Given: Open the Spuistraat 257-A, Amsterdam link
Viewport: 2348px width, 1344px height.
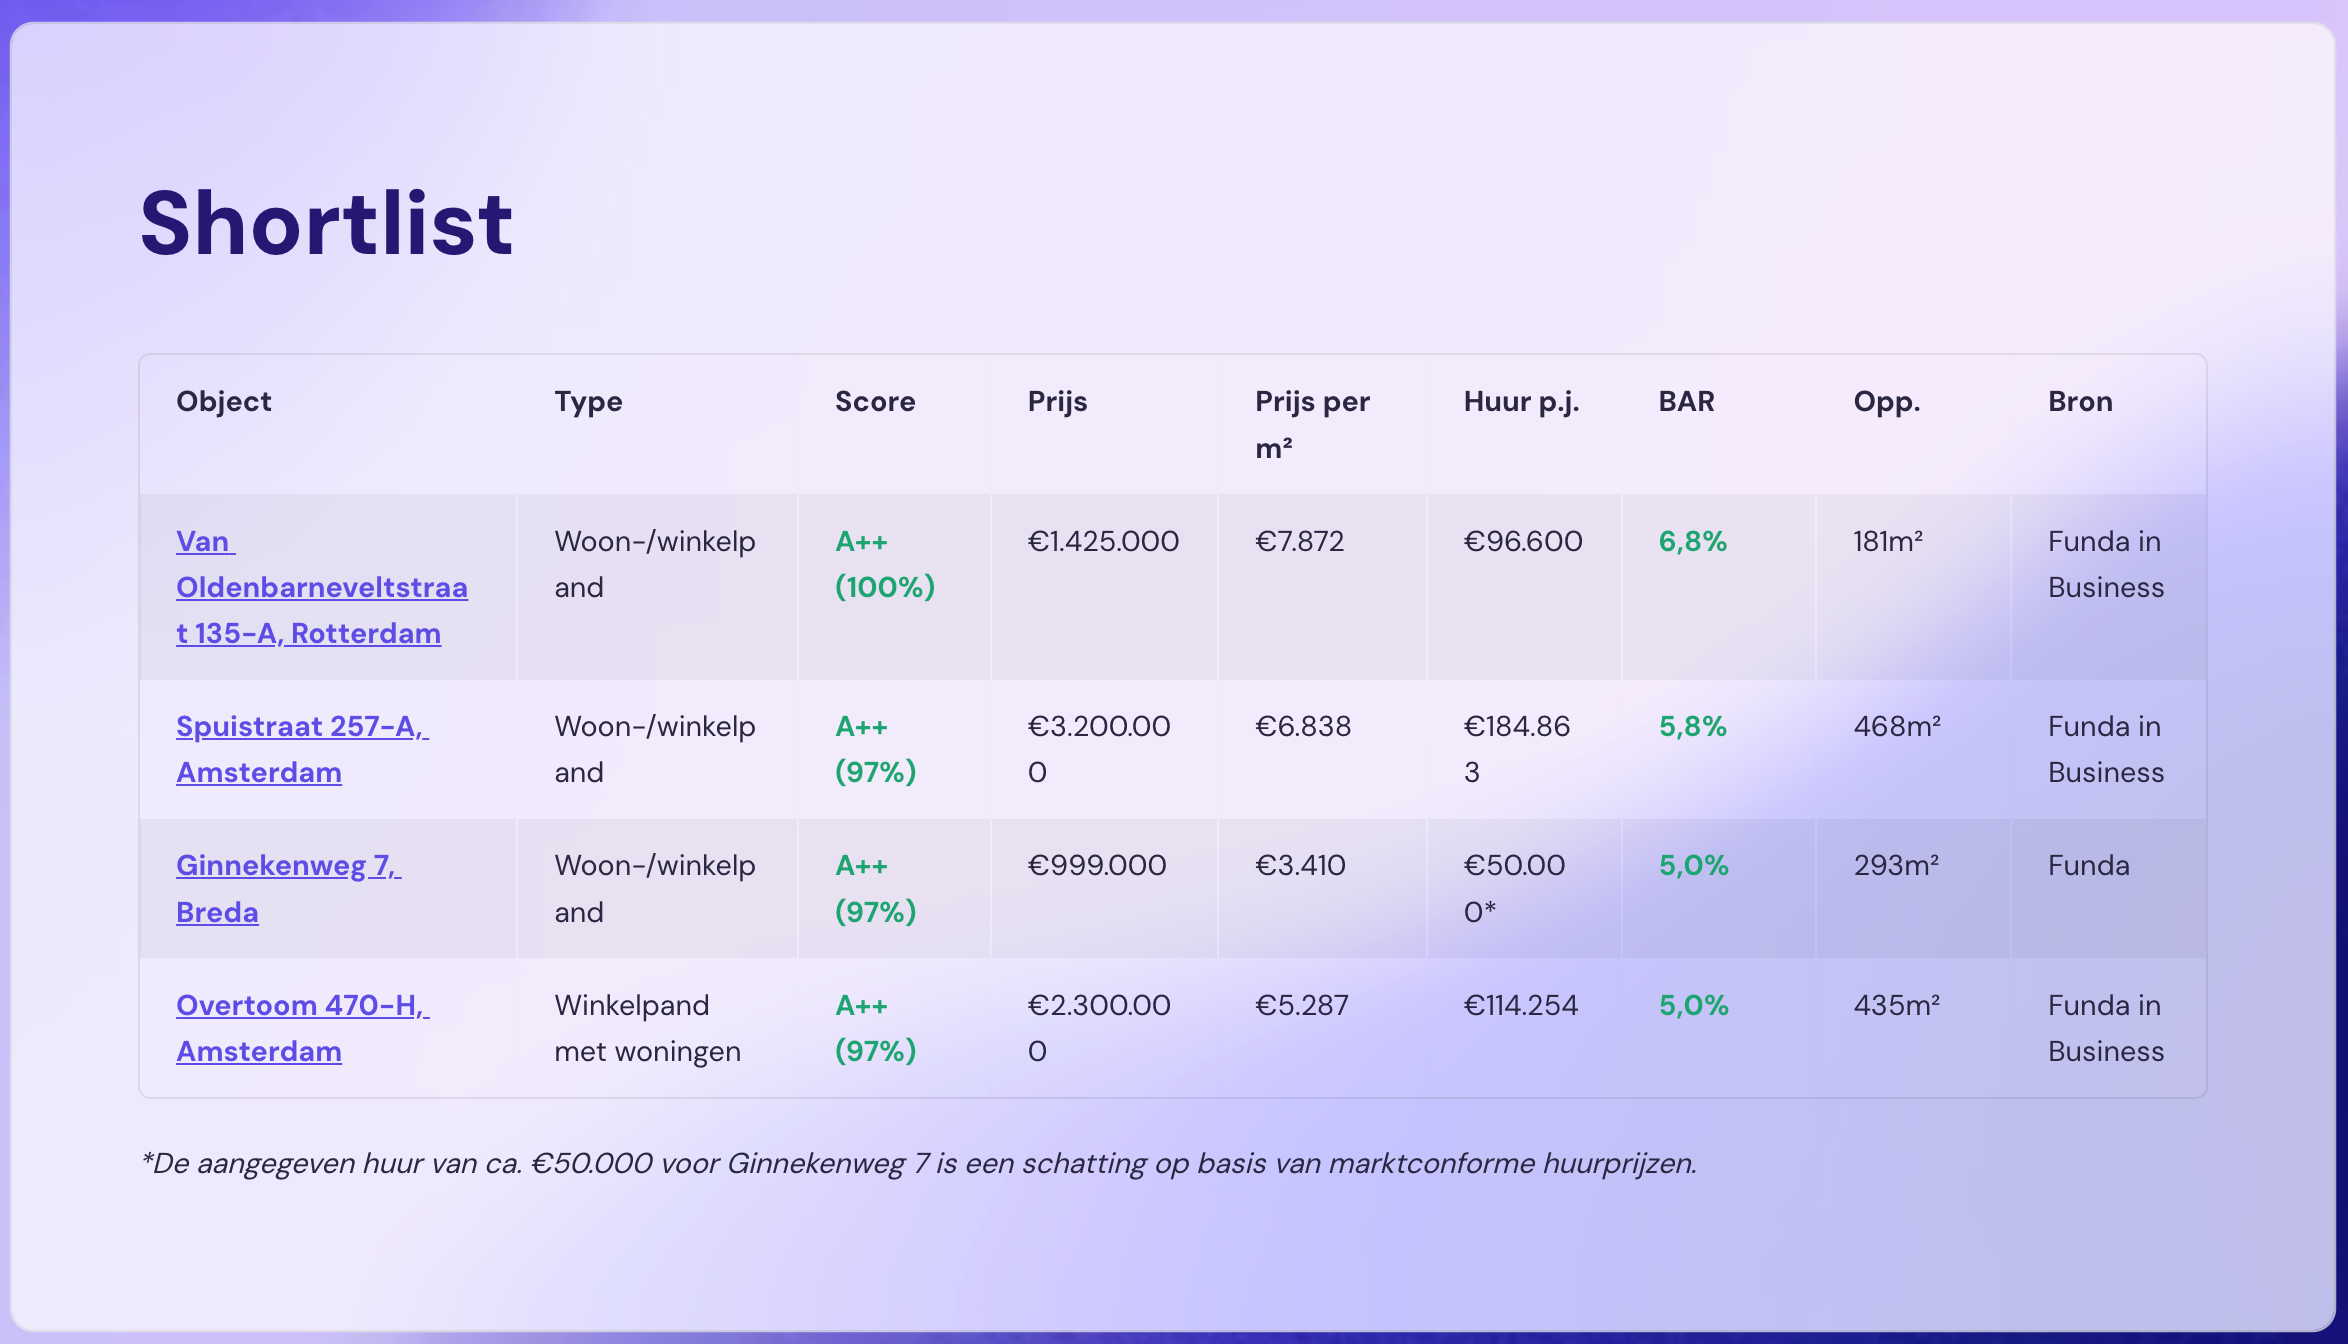Looking at the screenshot, I should pos(301,727).
